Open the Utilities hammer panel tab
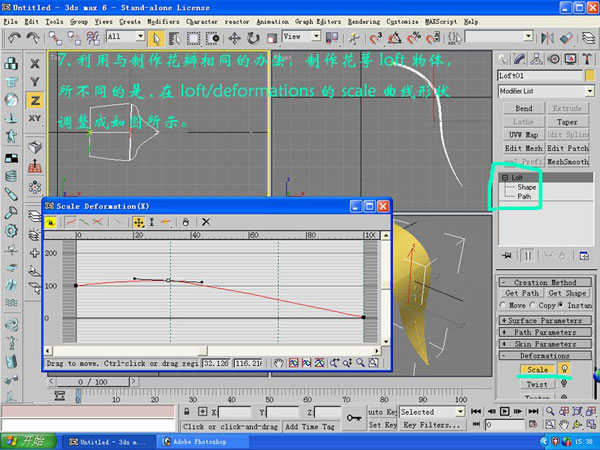 (x=587, y=59)
